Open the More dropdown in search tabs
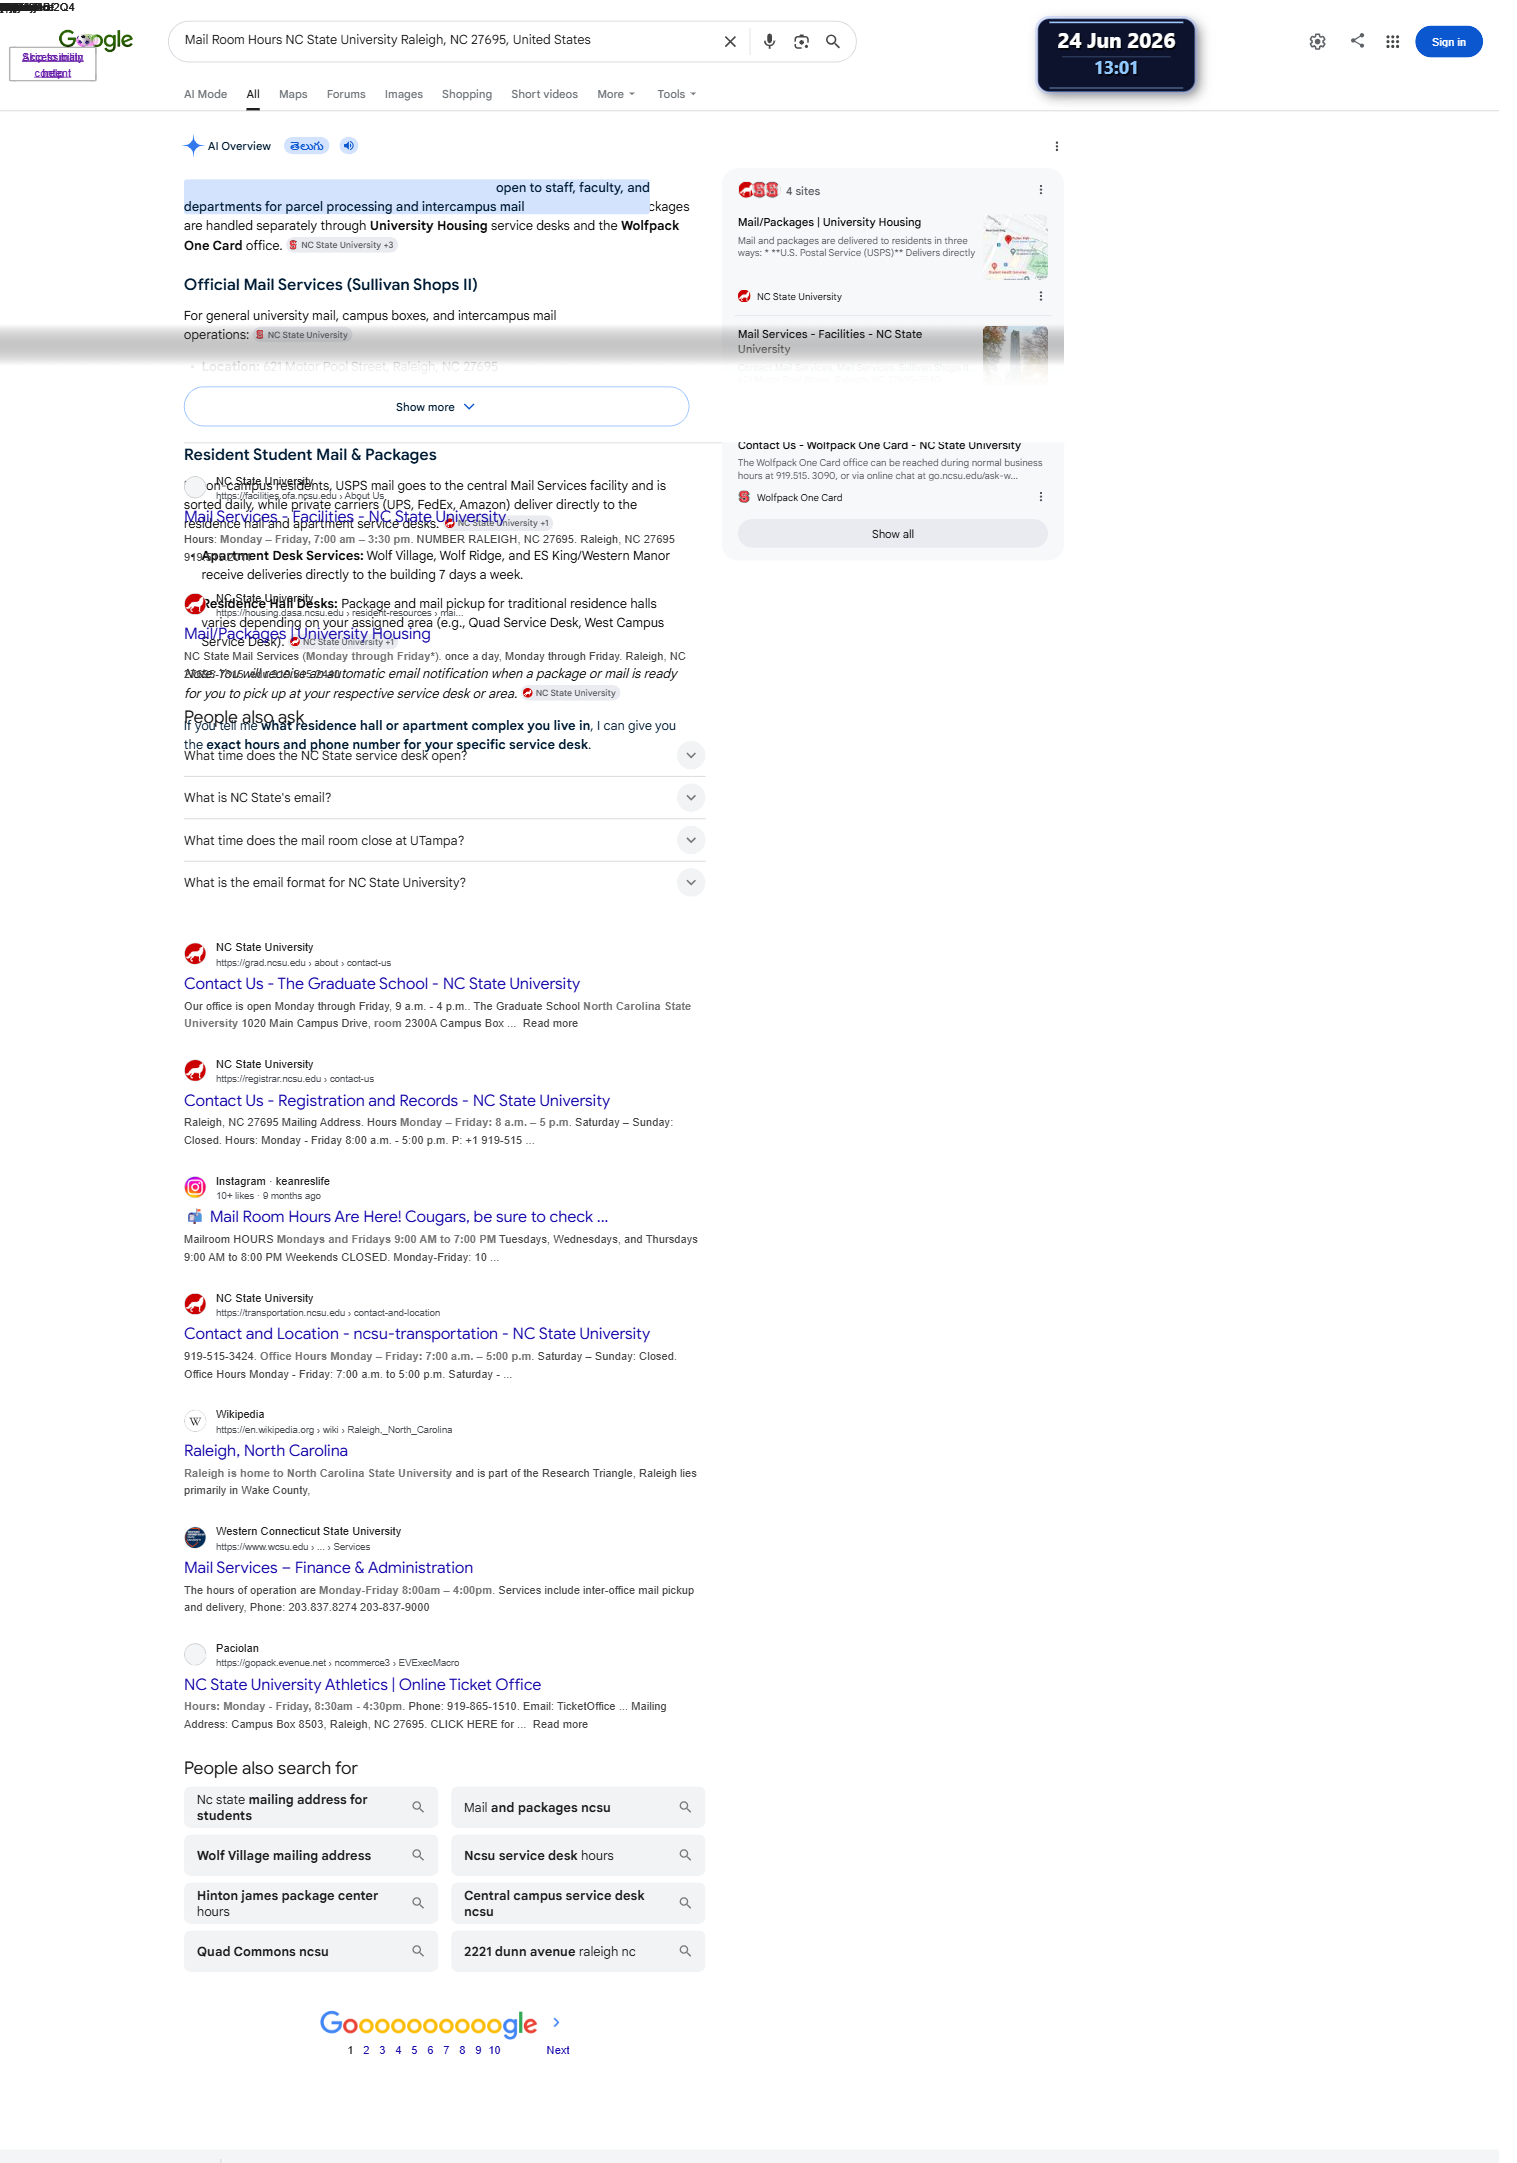This screenshot has width=1517, height=2163. [616, 95]
